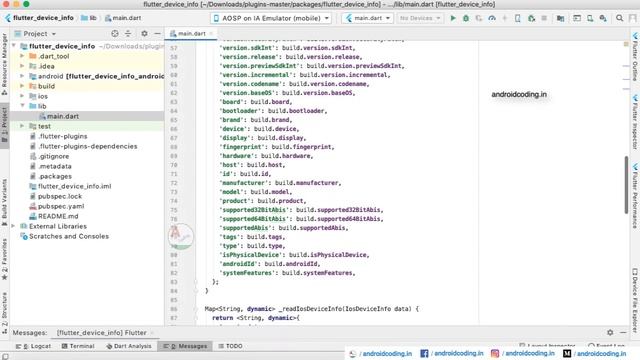Expand External Libraries node
The image size is (640, 360).
(x=14, y=226)
